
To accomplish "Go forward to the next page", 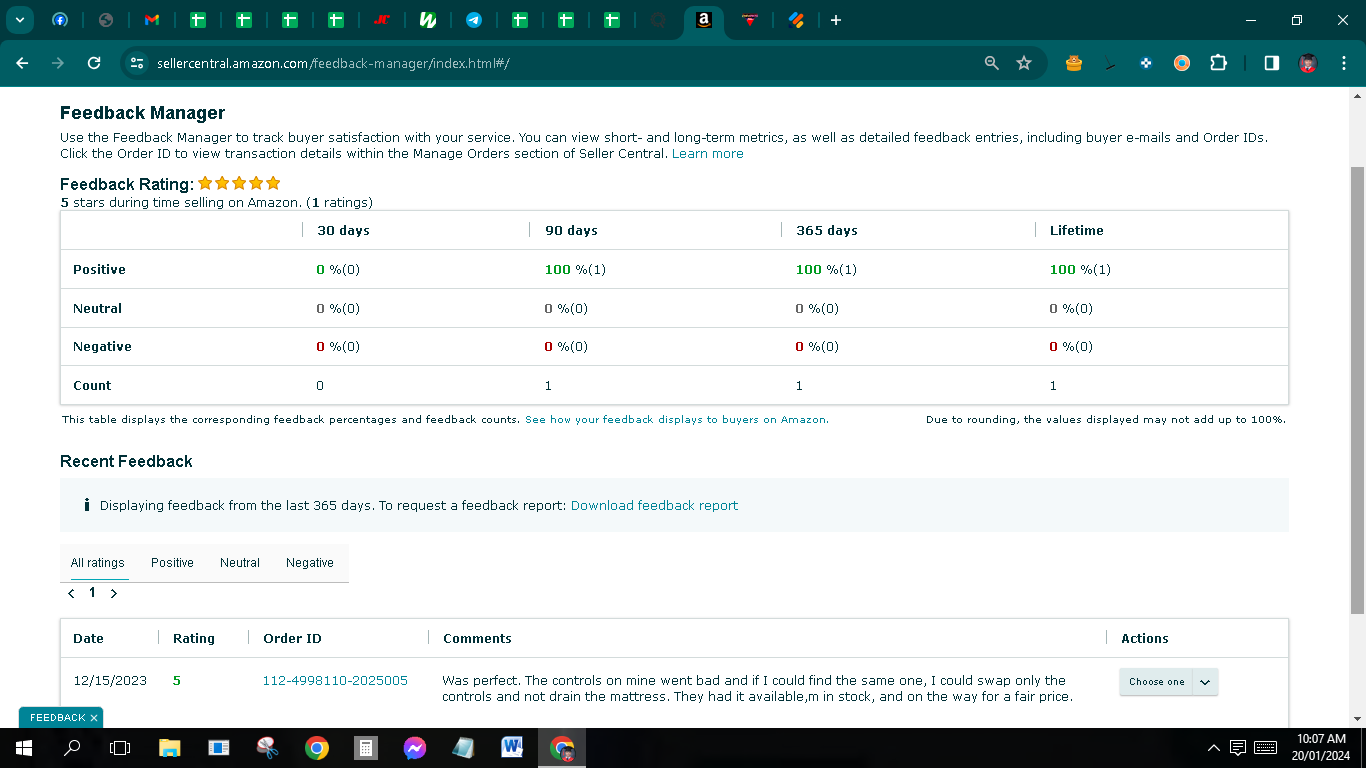I will coord(58,63).
